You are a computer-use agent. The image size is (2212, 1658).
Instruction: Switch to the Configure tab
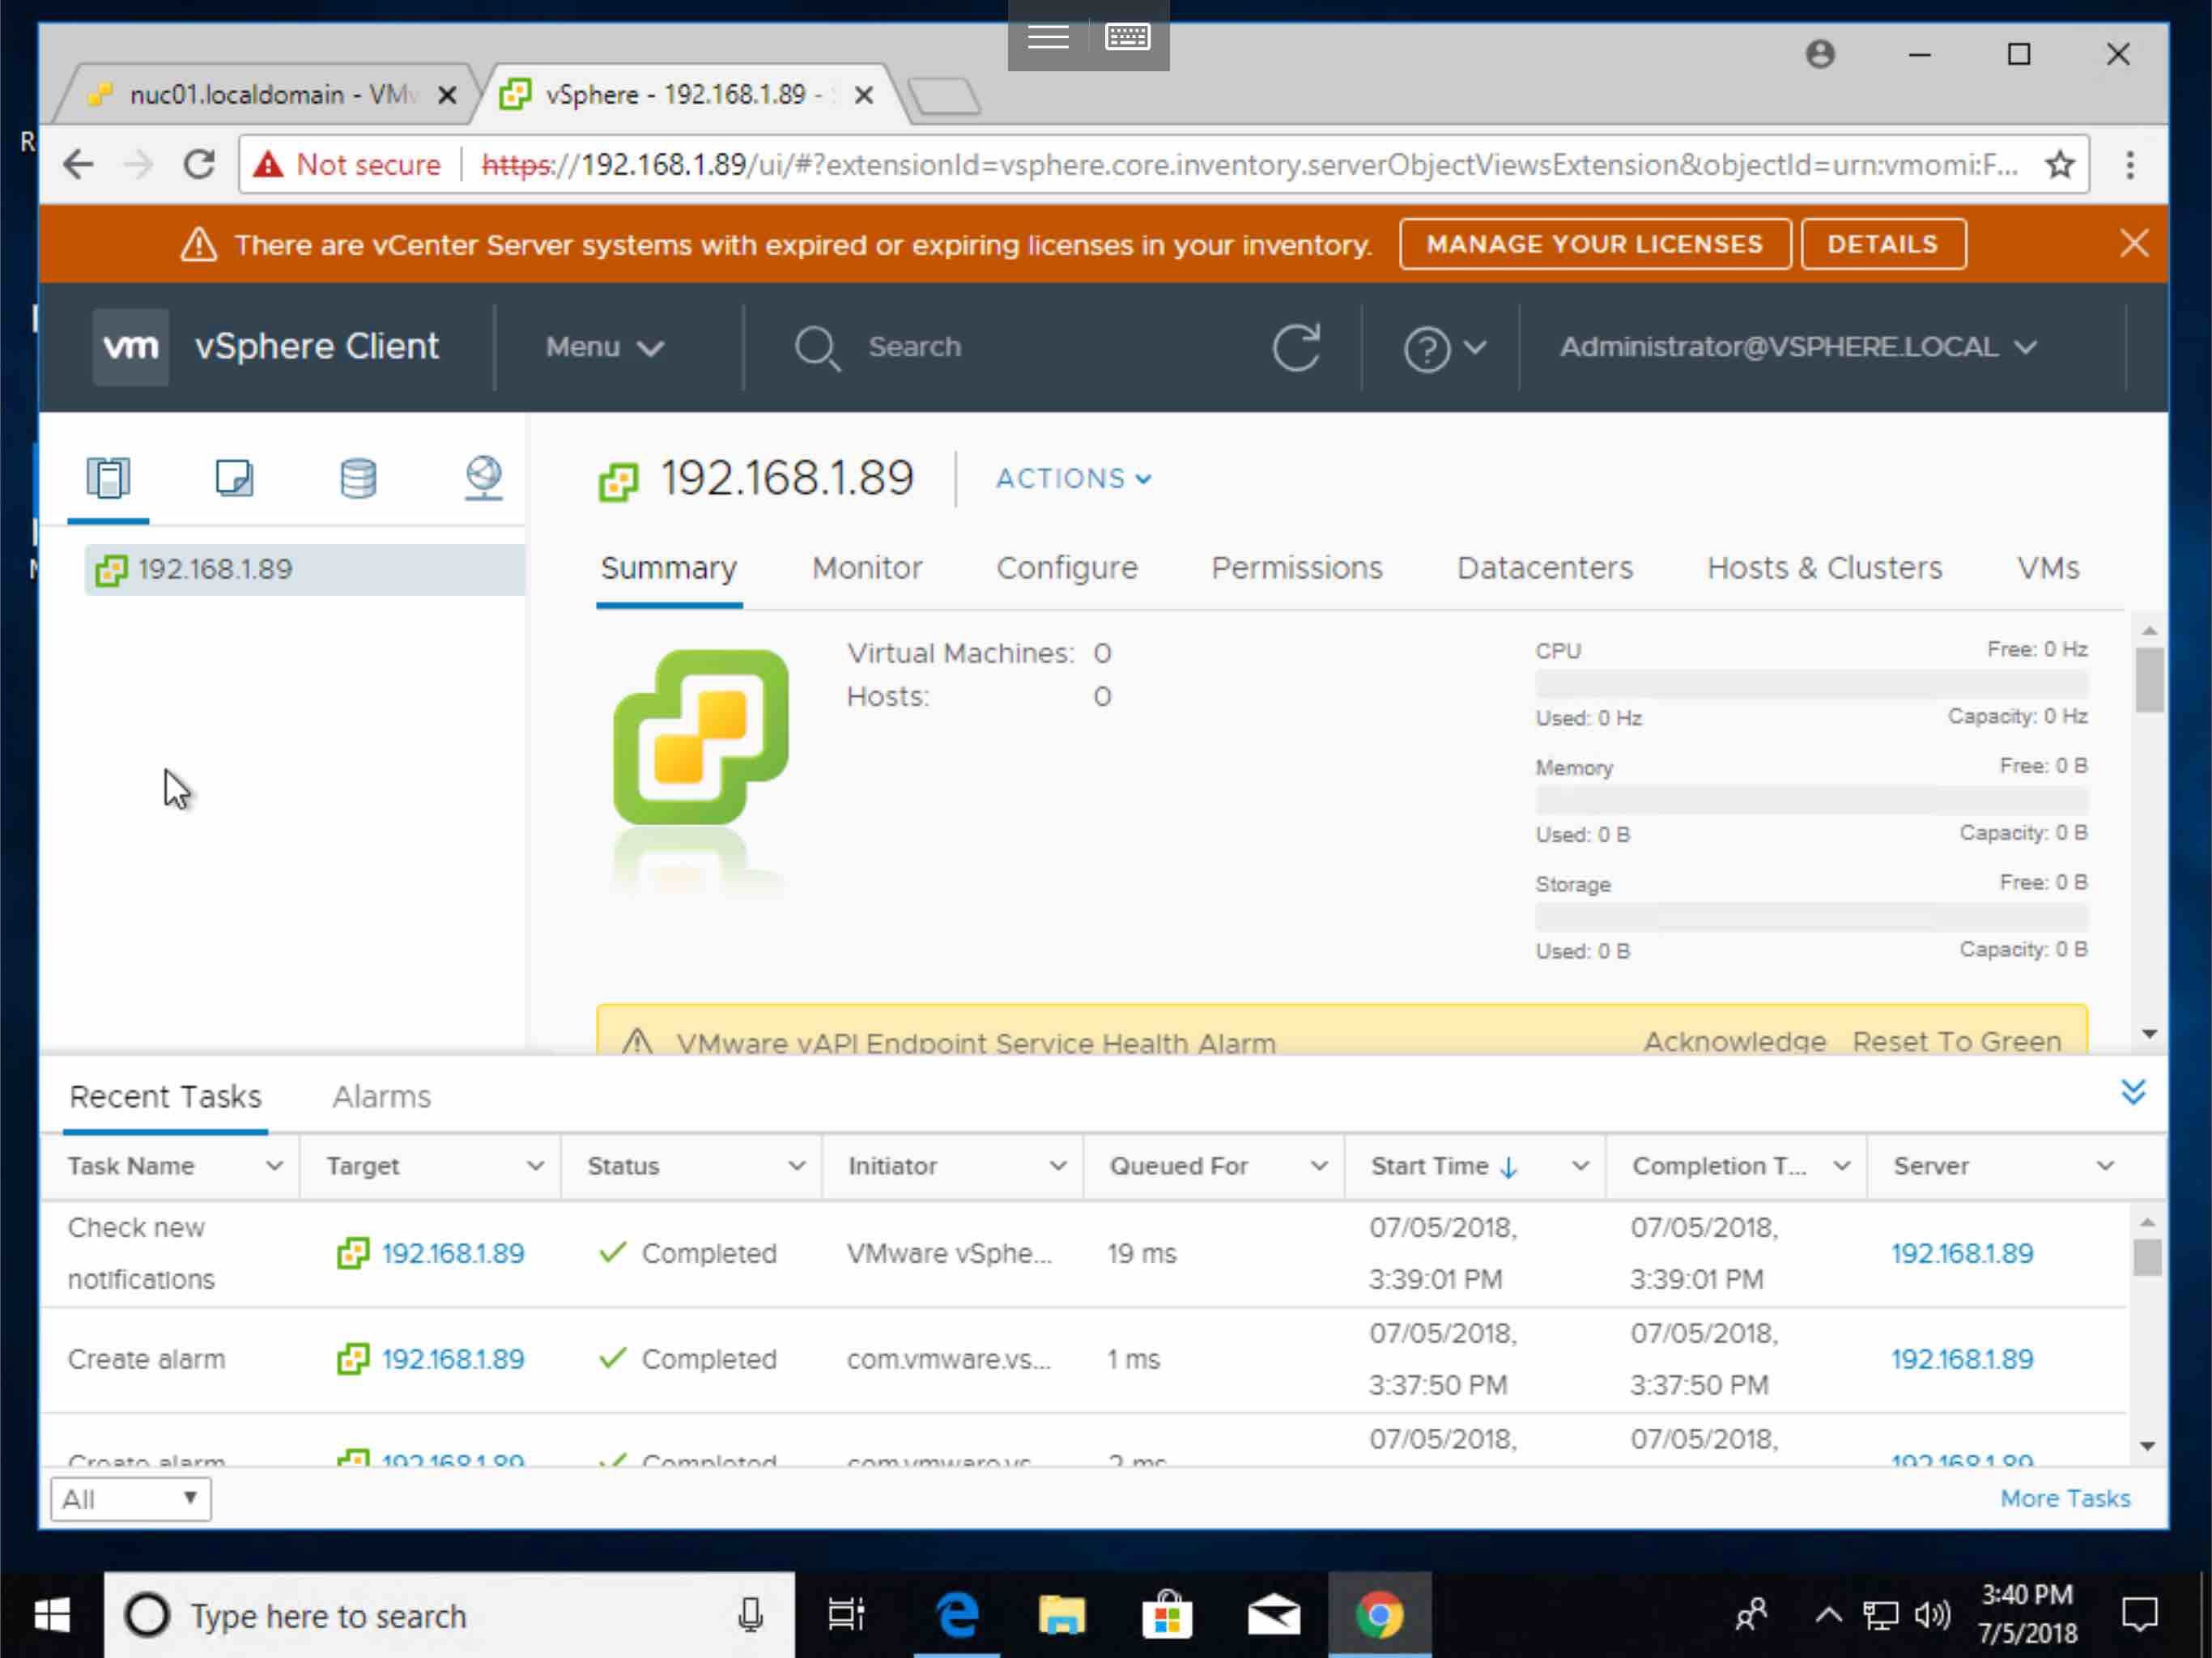(1066, 568)
